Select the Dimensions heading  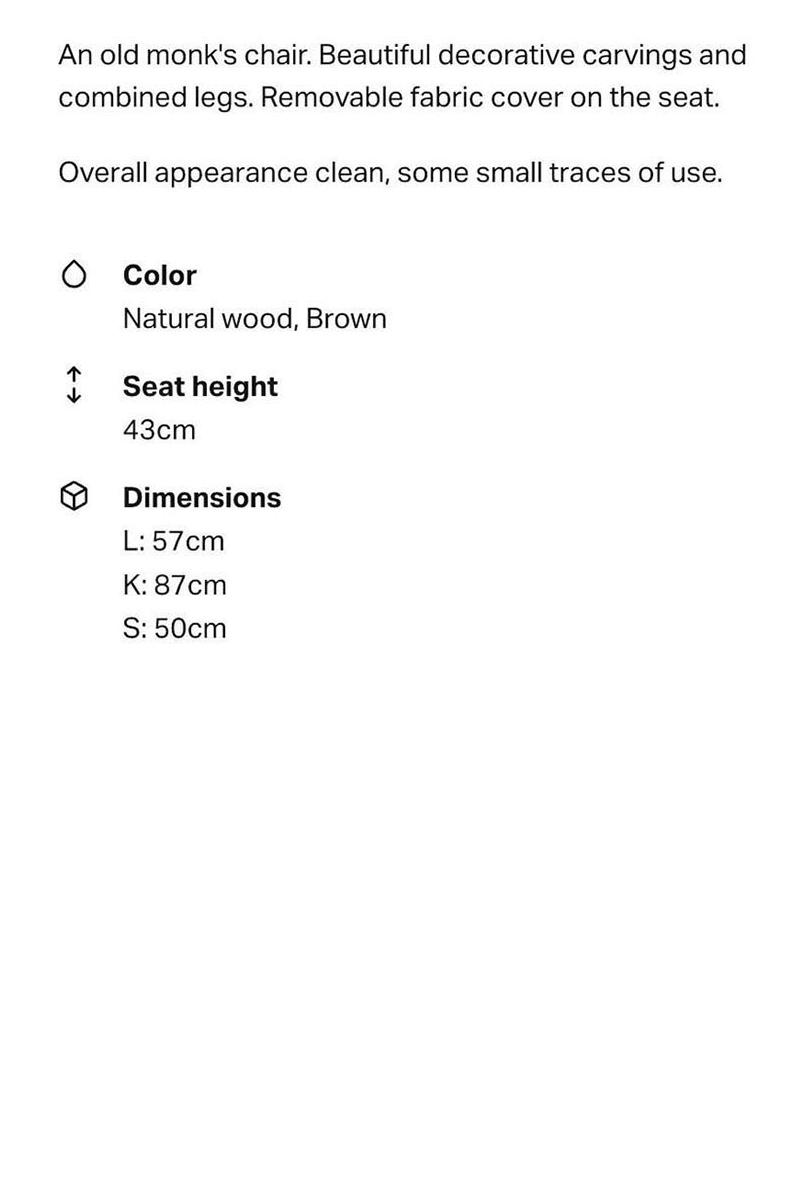click(202, 498)
